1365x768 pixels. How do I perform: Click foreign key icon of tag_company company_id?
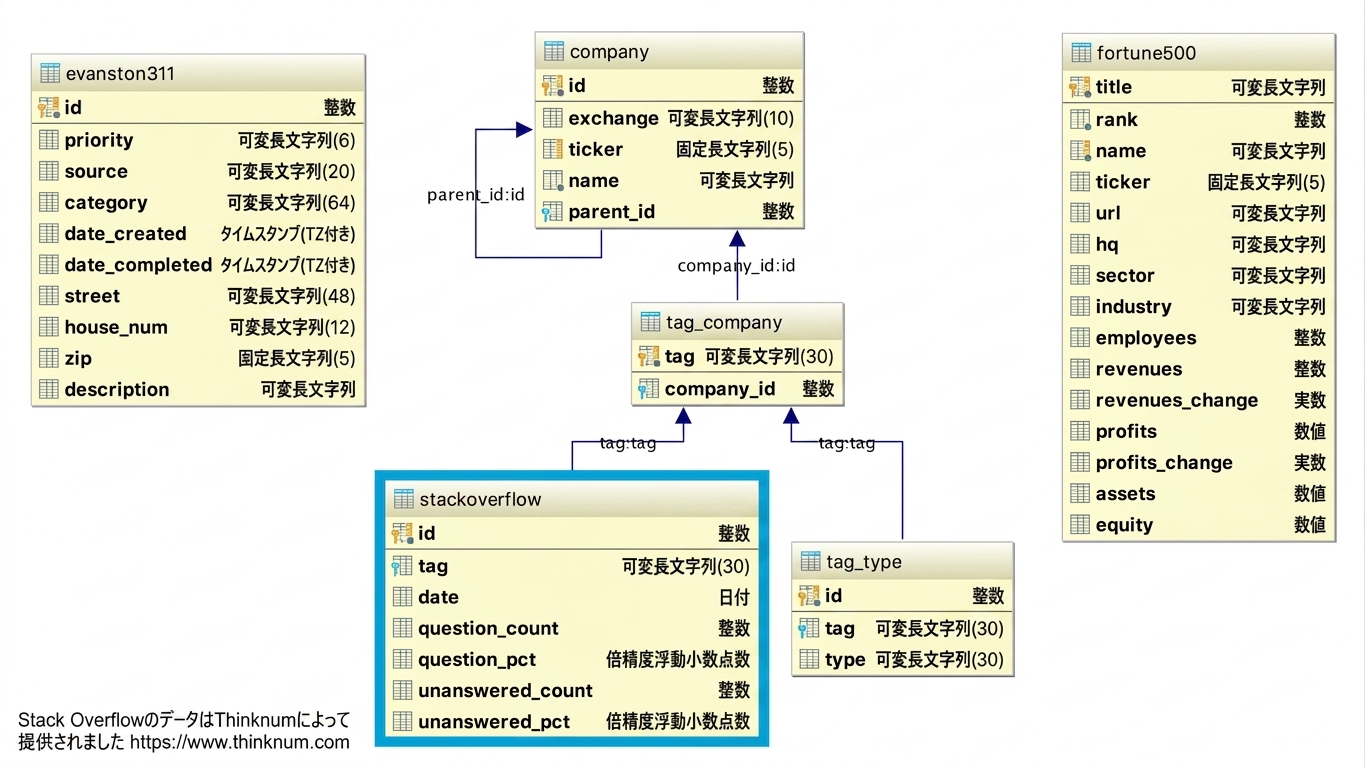[649, 389]
